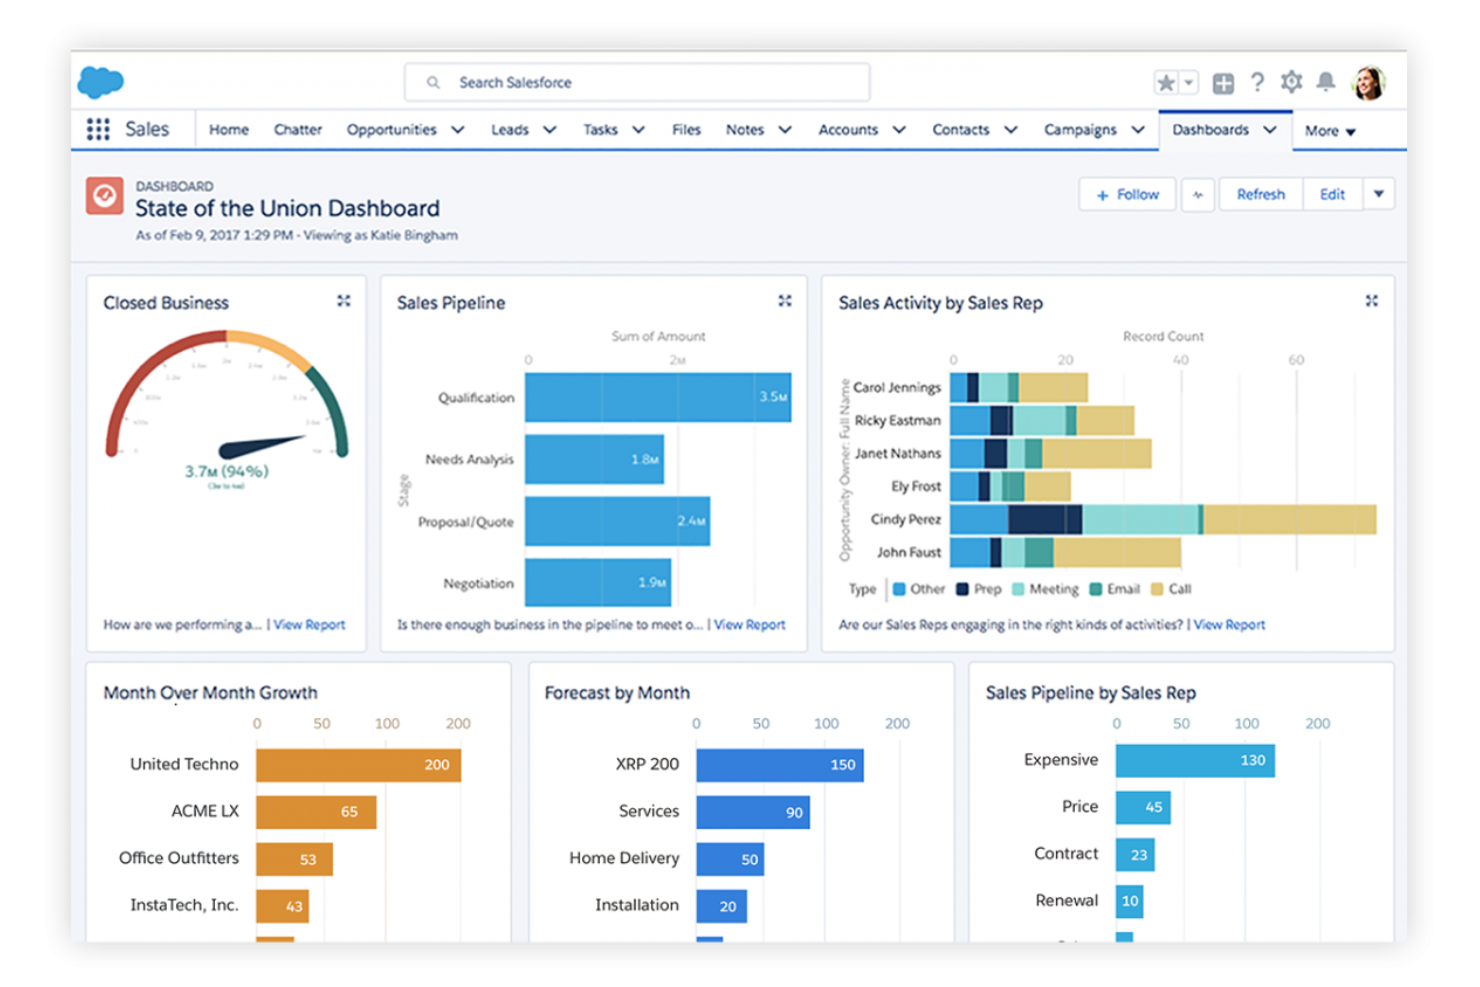The width and height of the screenshot is (1480, 987).
Task: Click the Proposal/Quote 2.4M bar
Action: pos(617,521)
